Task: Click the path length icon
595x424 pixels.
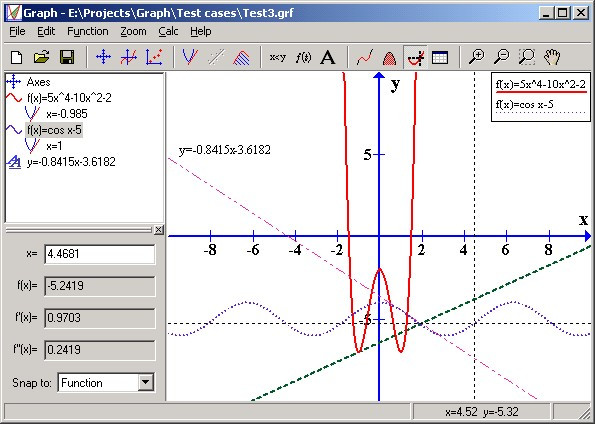Action: point(365,58)
